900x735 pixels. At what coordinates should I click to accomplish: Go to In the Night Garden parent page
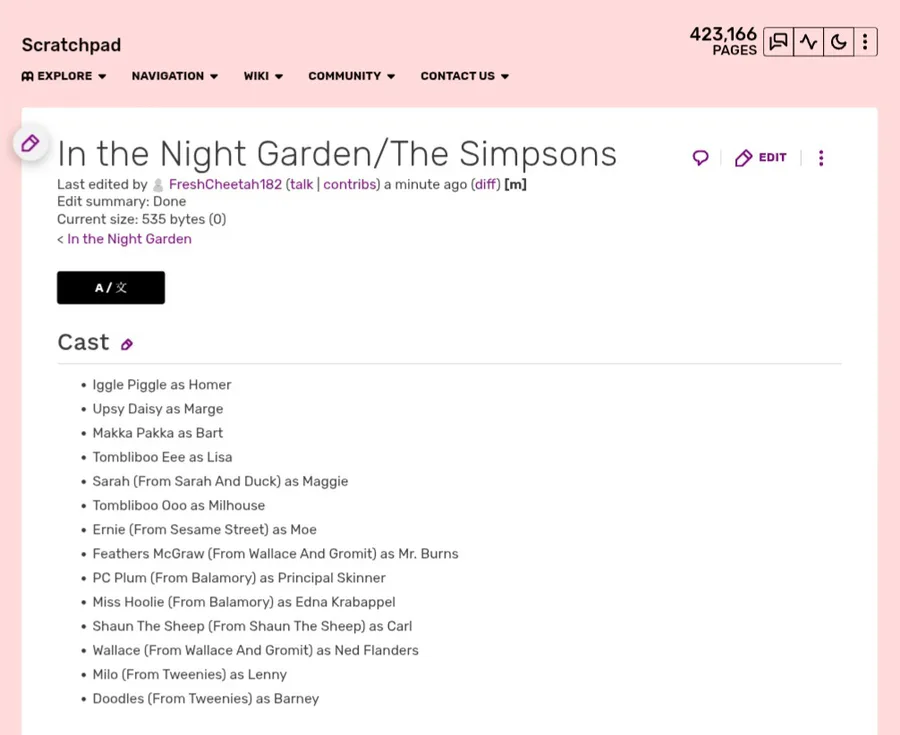click(x=129, y=239)
